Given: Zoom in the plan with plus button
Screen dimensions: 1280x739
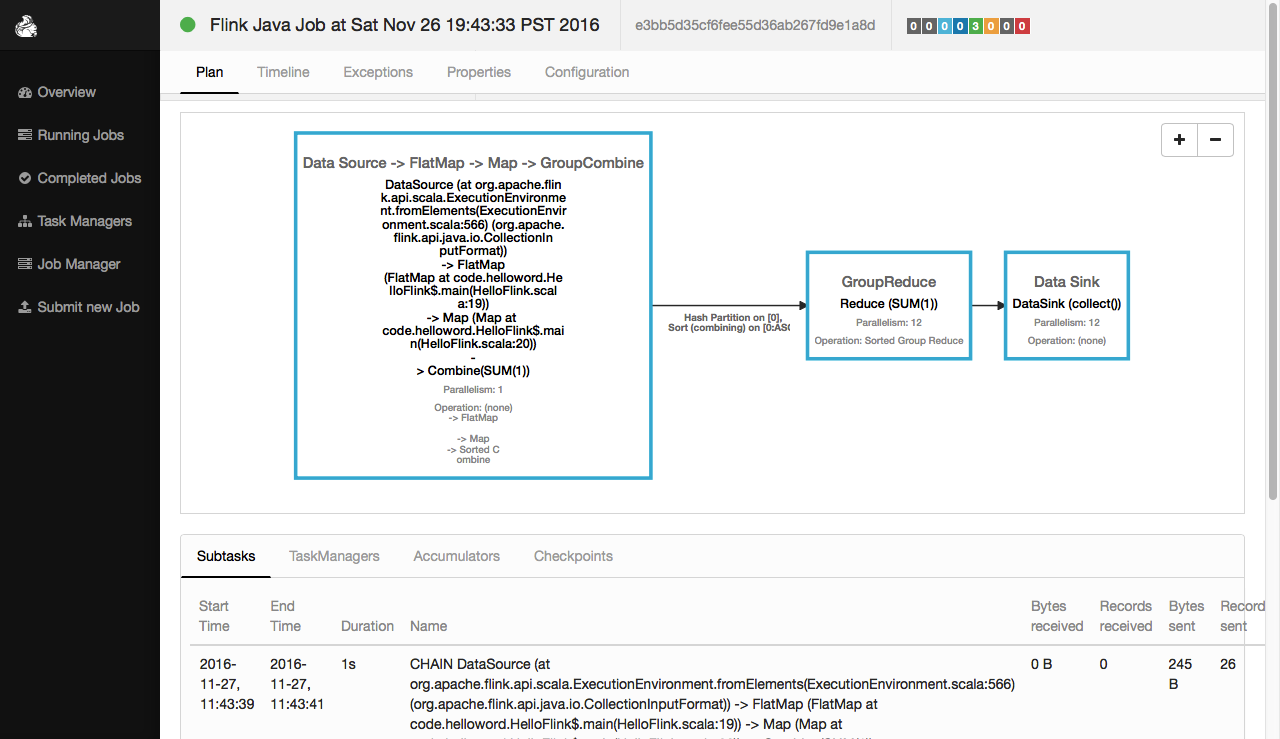Looking at the screenshot, I should [x=1179, y=140].
